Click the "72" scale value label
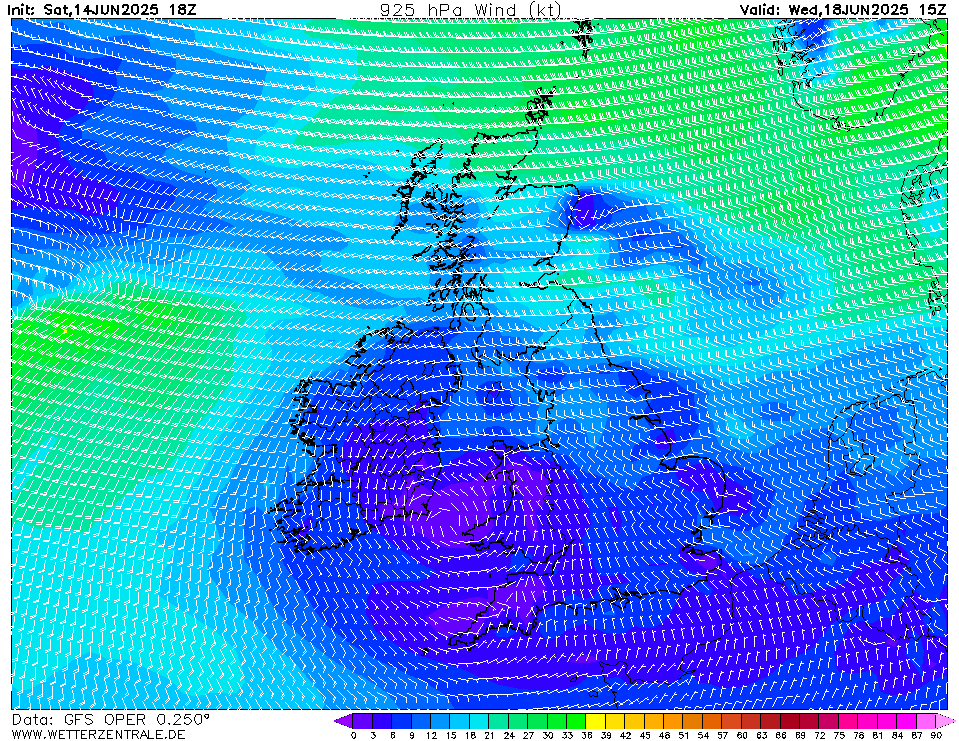This screenshot has width=959, height=741. tap(820, 735)
